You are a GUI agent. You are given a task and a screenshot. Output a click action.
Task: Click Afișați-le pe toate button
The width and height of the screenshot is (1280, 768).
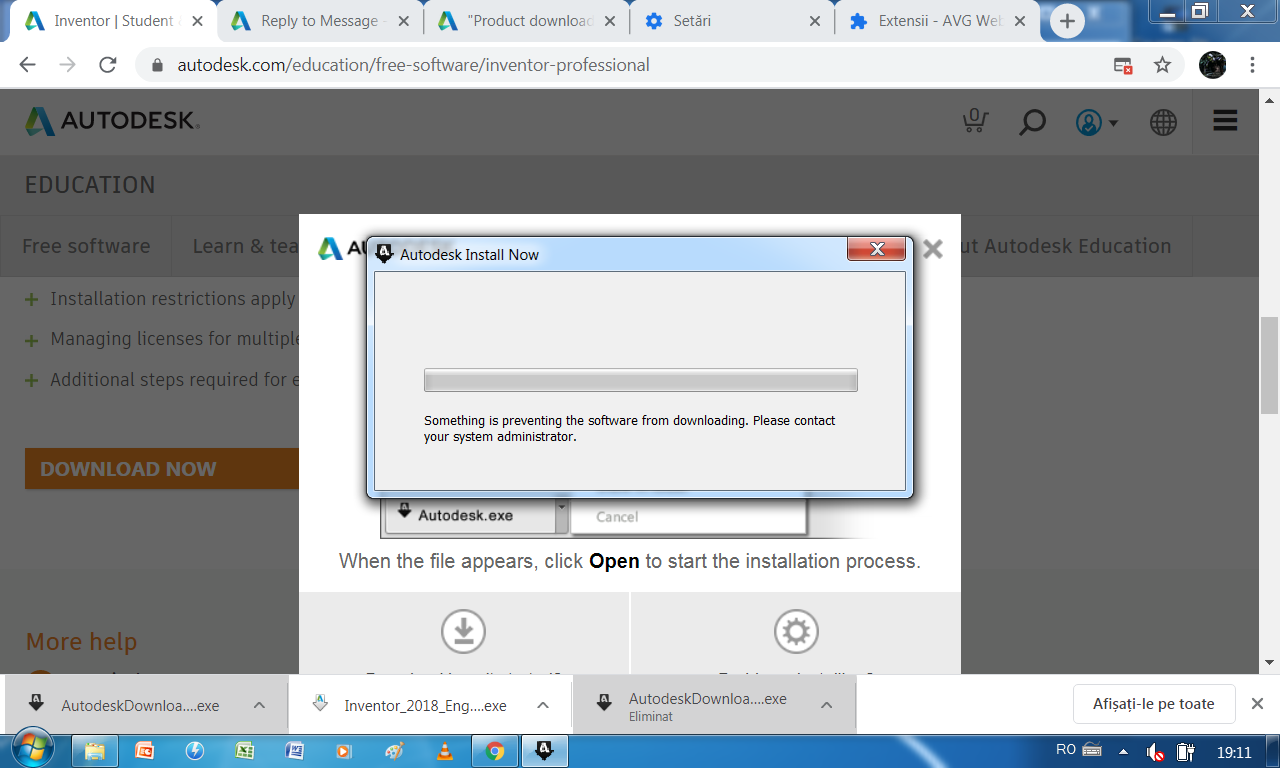[1154, 704]
